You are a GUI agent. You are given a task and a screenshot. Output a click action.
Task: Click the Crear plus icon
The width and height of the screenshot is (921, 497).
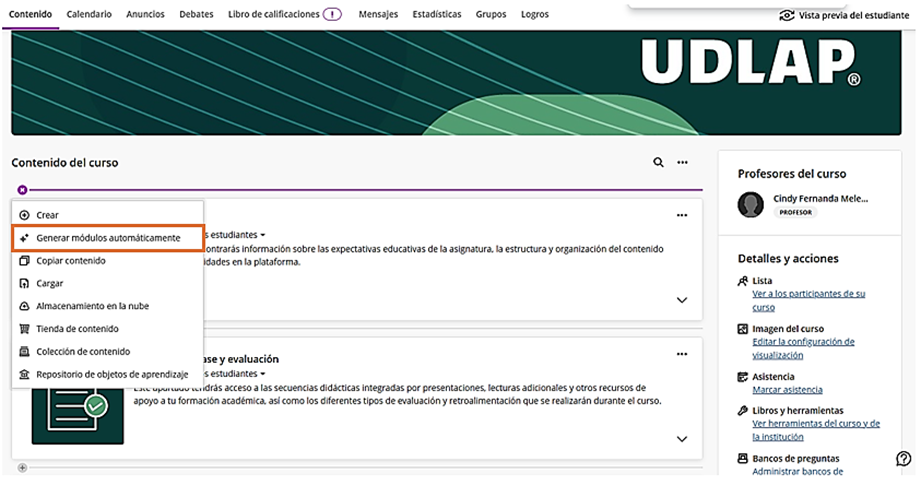24,215
